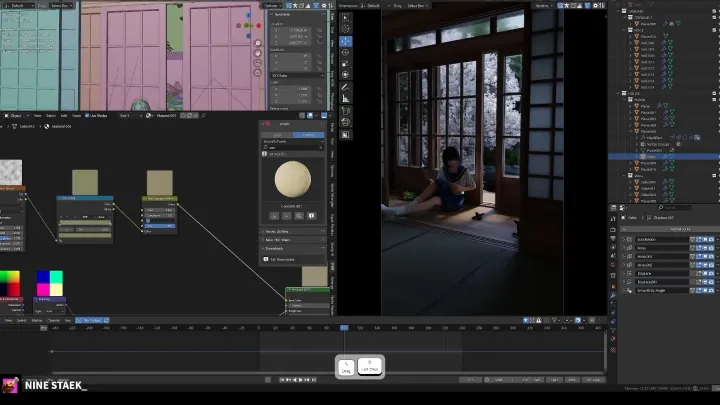This screenshot has width=720, height=405.
Task: Click the round material preview sphere thumbnail
Action: pos(292,179)
